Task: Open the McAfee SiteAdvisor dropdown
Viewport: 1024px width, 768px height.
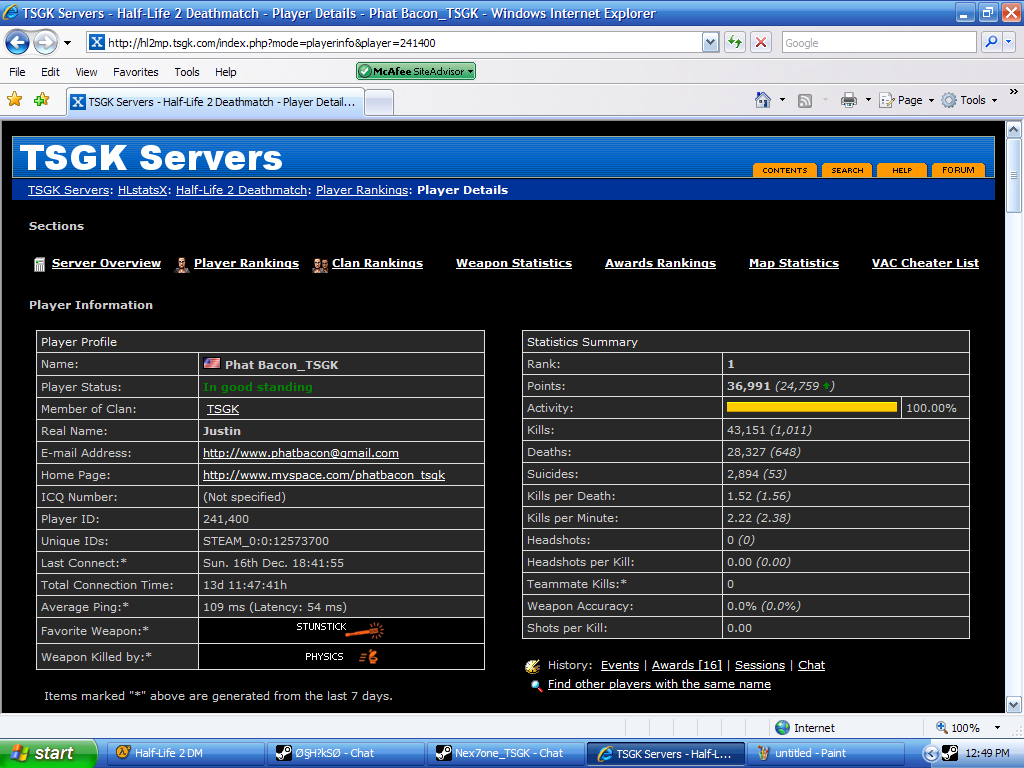Action: (416, 71)
